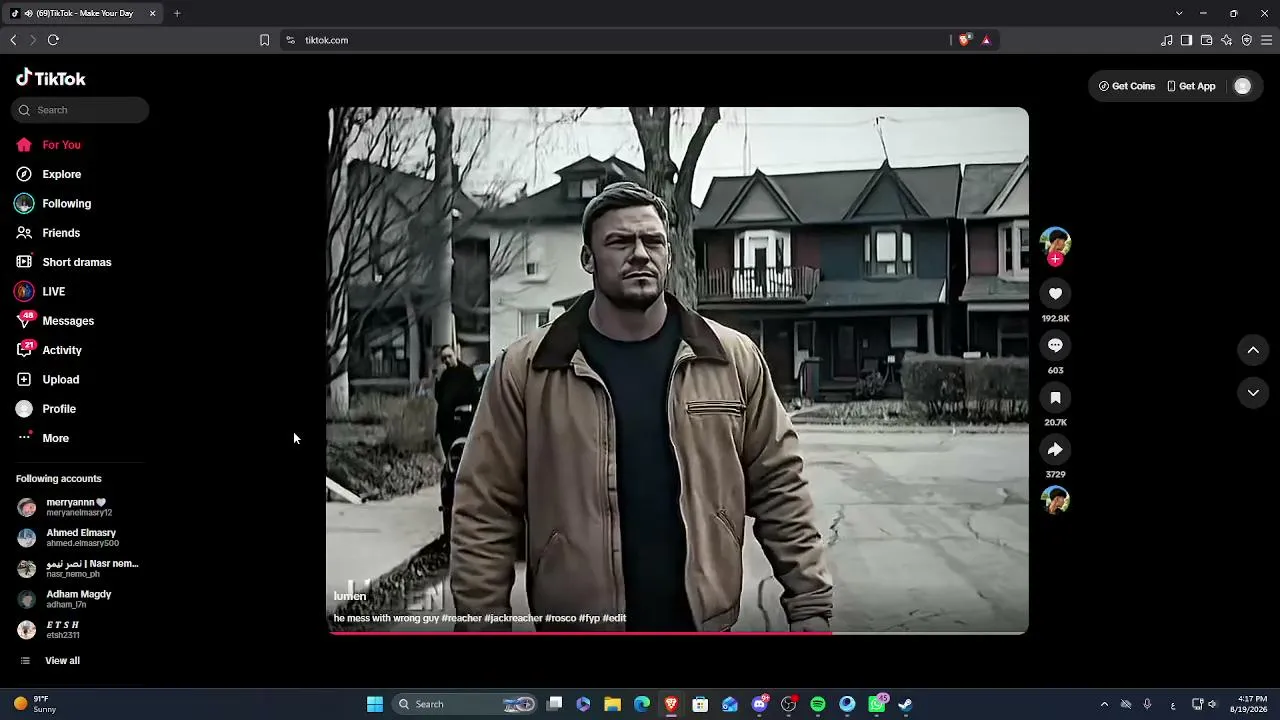The height and width of the screenshot is (720, 1280).
Task: Bookmark this page via address bar icon
Action: [264, 40]
